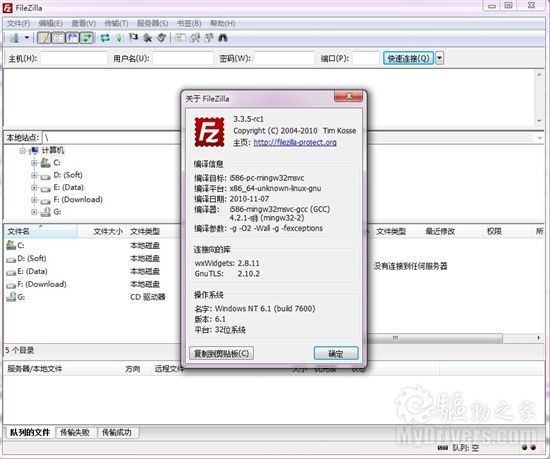
Task: Open the 帮助(H) menu
Action: [222, 23]
